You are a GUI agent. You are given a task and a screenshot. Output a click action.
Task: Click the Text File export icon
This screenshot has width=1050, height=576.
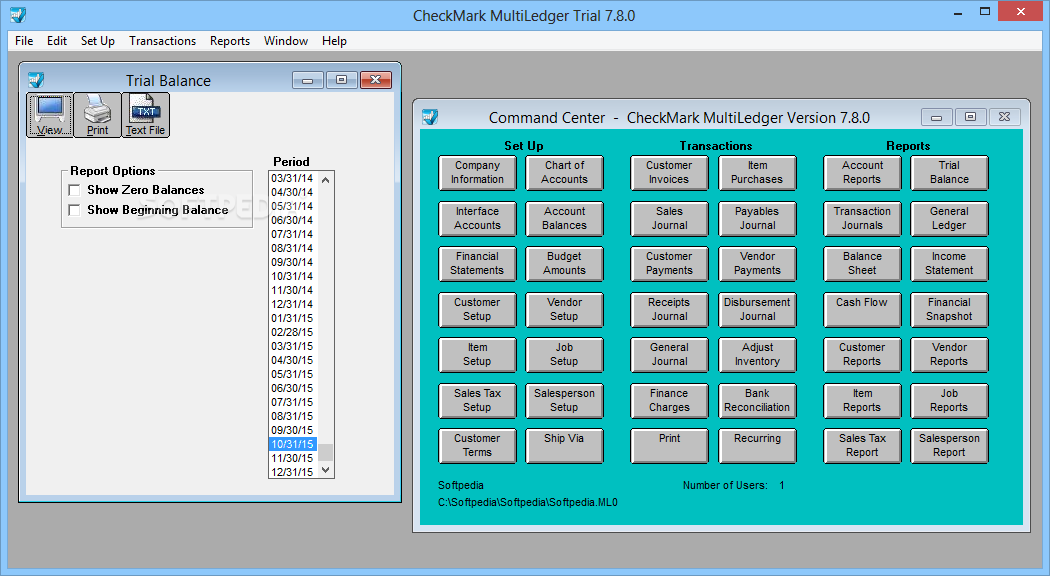click(145, 115)
